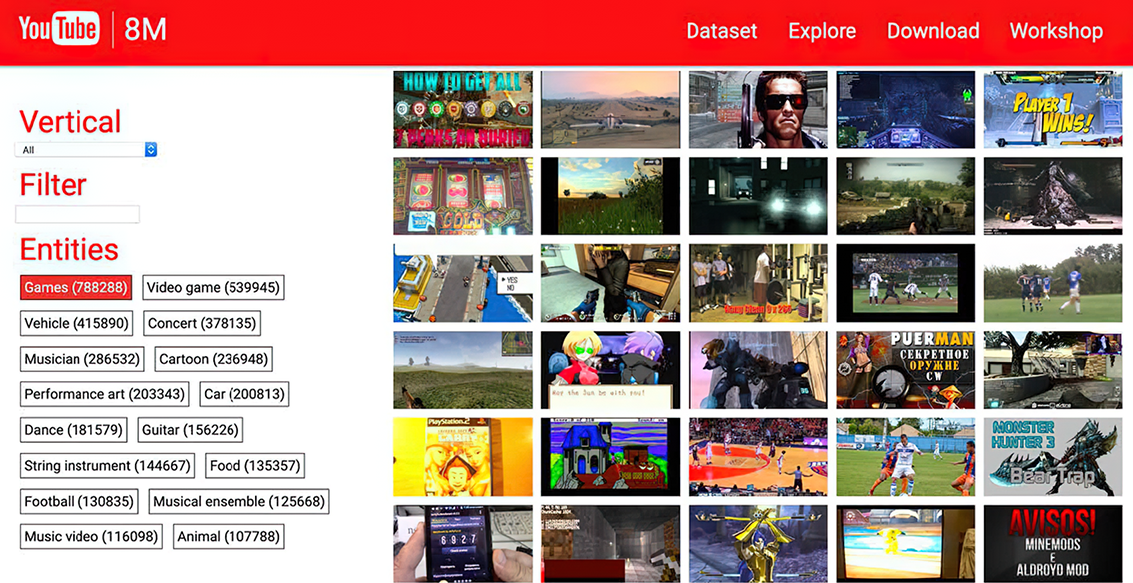
Task: Open the phone showing 6927 thumbnail
Action: (462, 543)
